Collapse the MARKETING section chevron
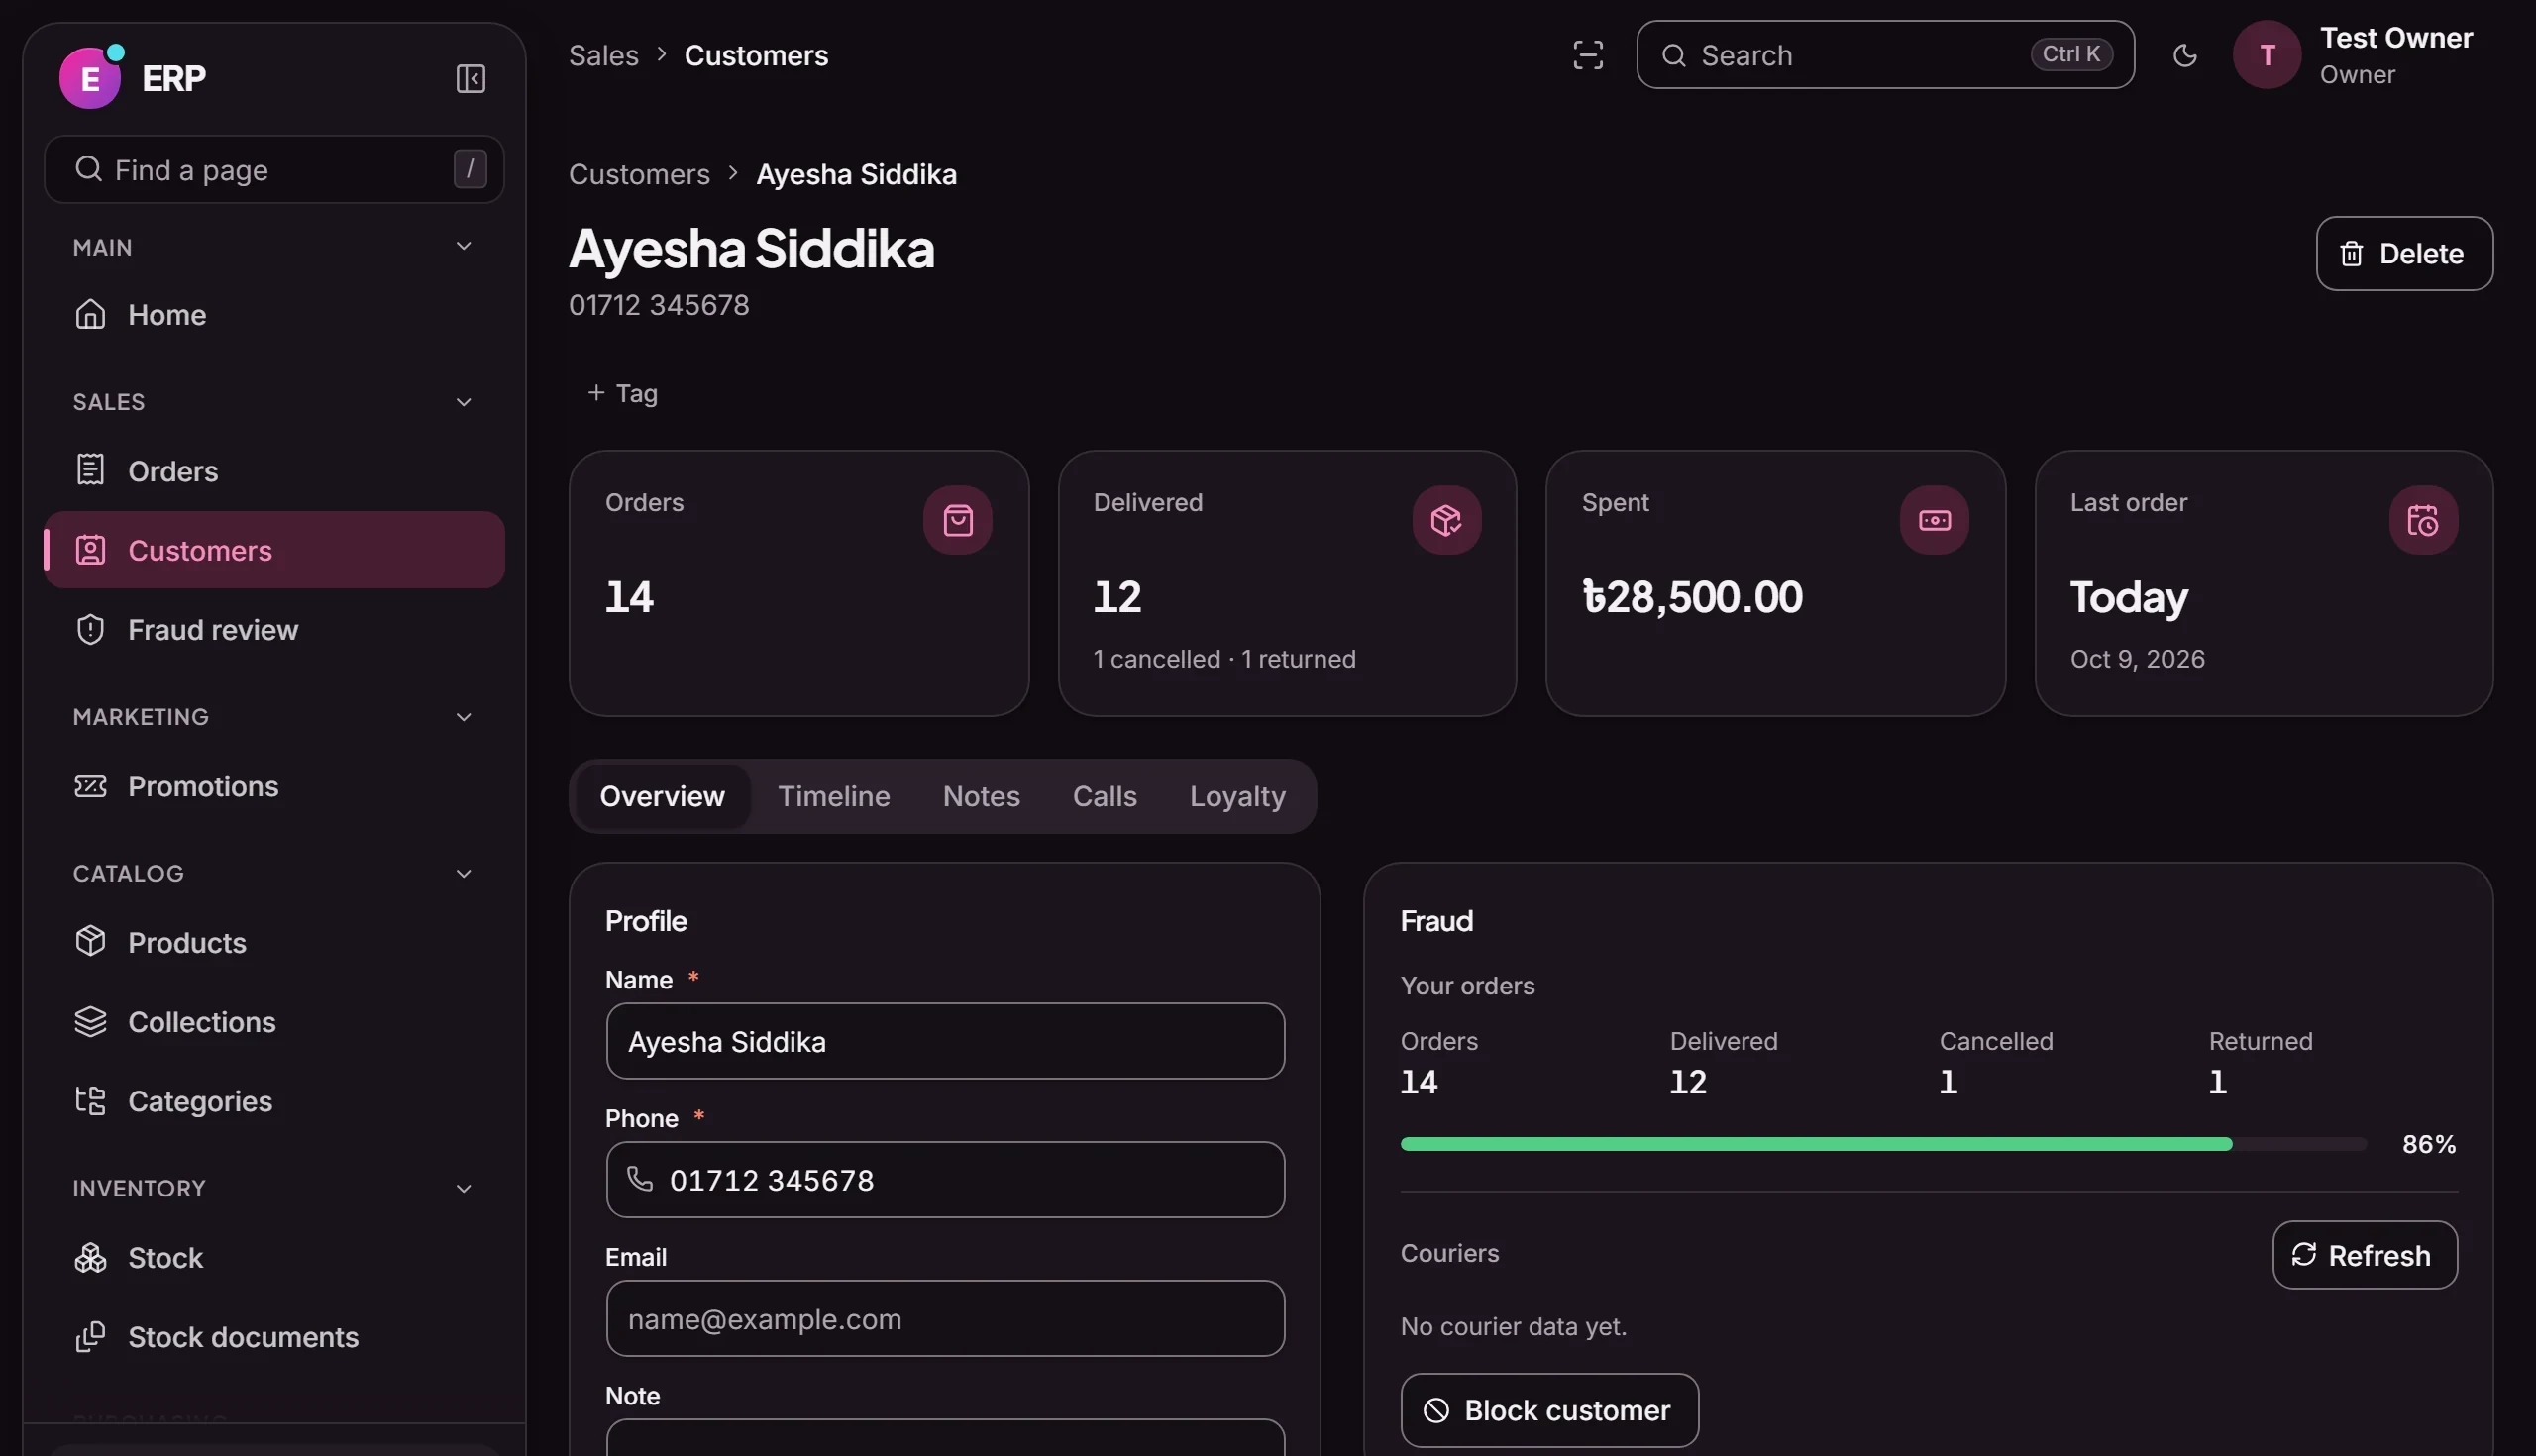Image resolution: width=2536 pixels, height=1456 pixels. point(463,717)
